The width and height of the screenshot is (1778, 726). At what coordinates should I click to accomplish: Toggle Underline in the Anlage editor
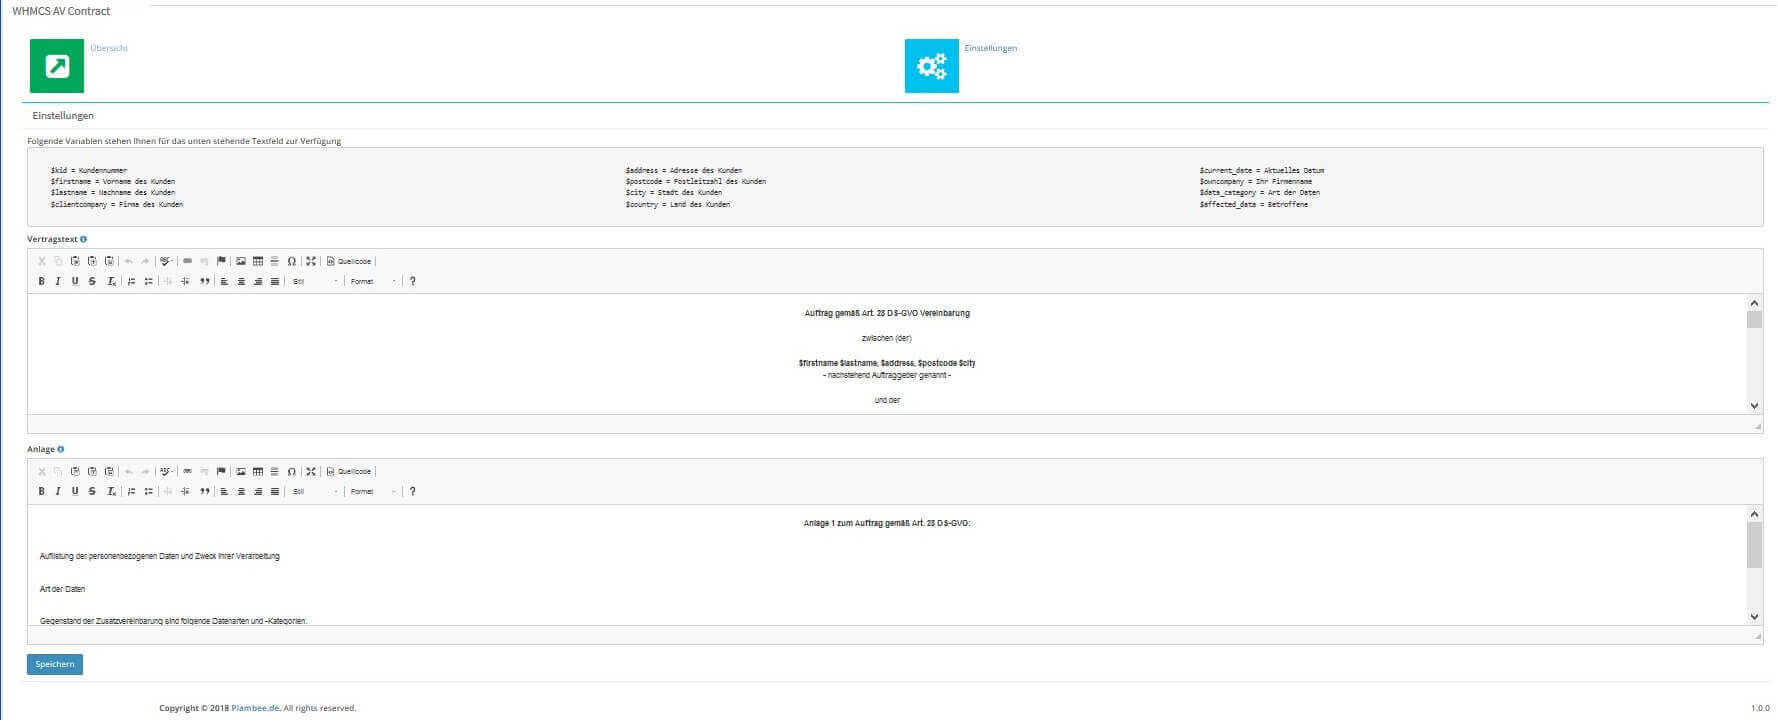pos(75,492)
